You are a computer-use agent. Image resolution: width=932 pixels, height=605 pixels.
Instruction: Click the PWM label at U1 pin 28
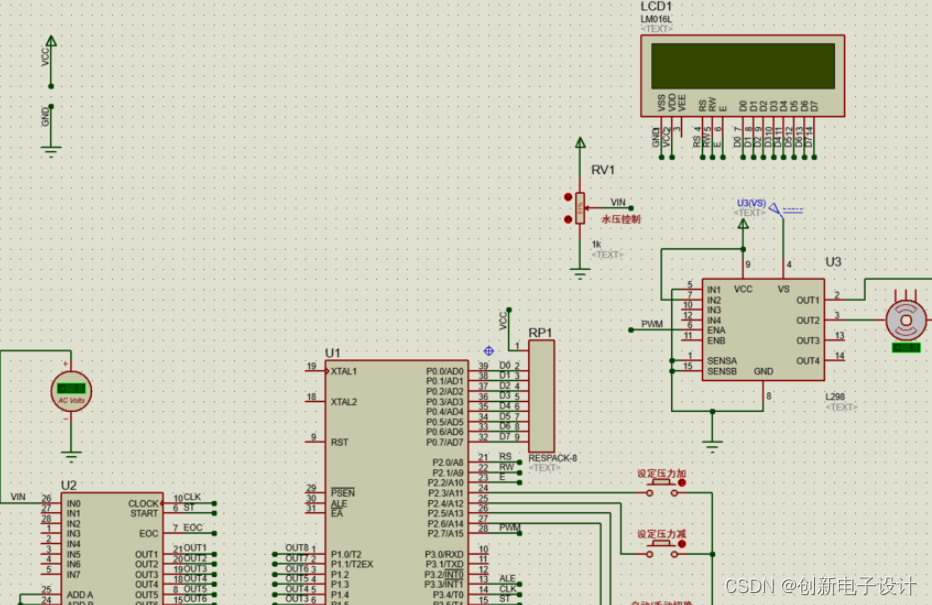pyautogui.click(x=509, y=528)
